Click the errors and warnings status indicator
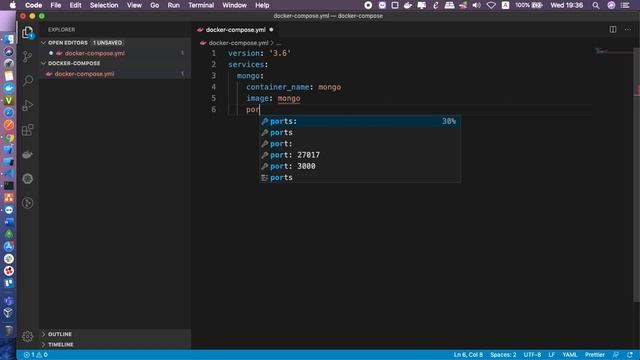 pos(36,355)
